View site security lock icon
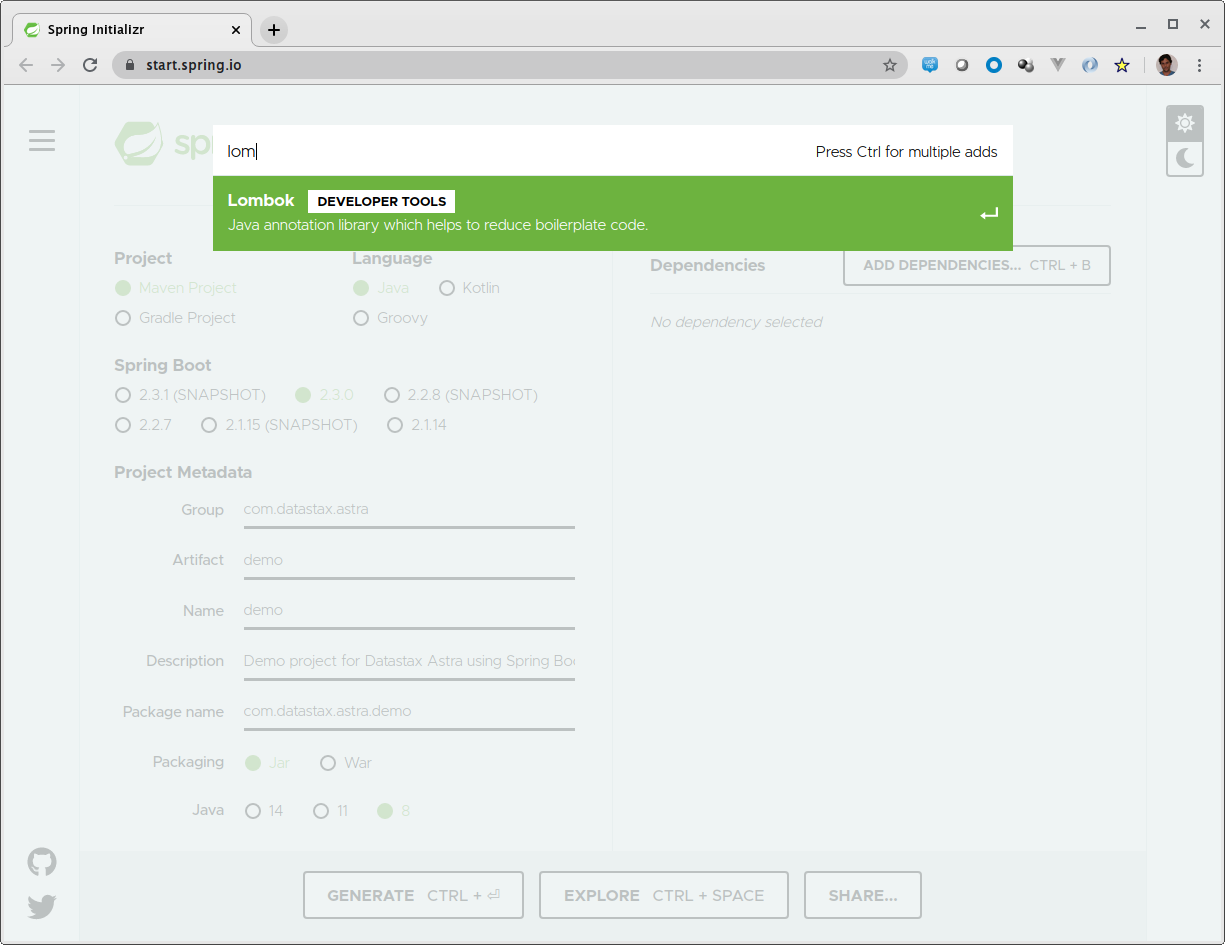The width and height of the screenshot is (1225, 945). click(x=129, y=65)
